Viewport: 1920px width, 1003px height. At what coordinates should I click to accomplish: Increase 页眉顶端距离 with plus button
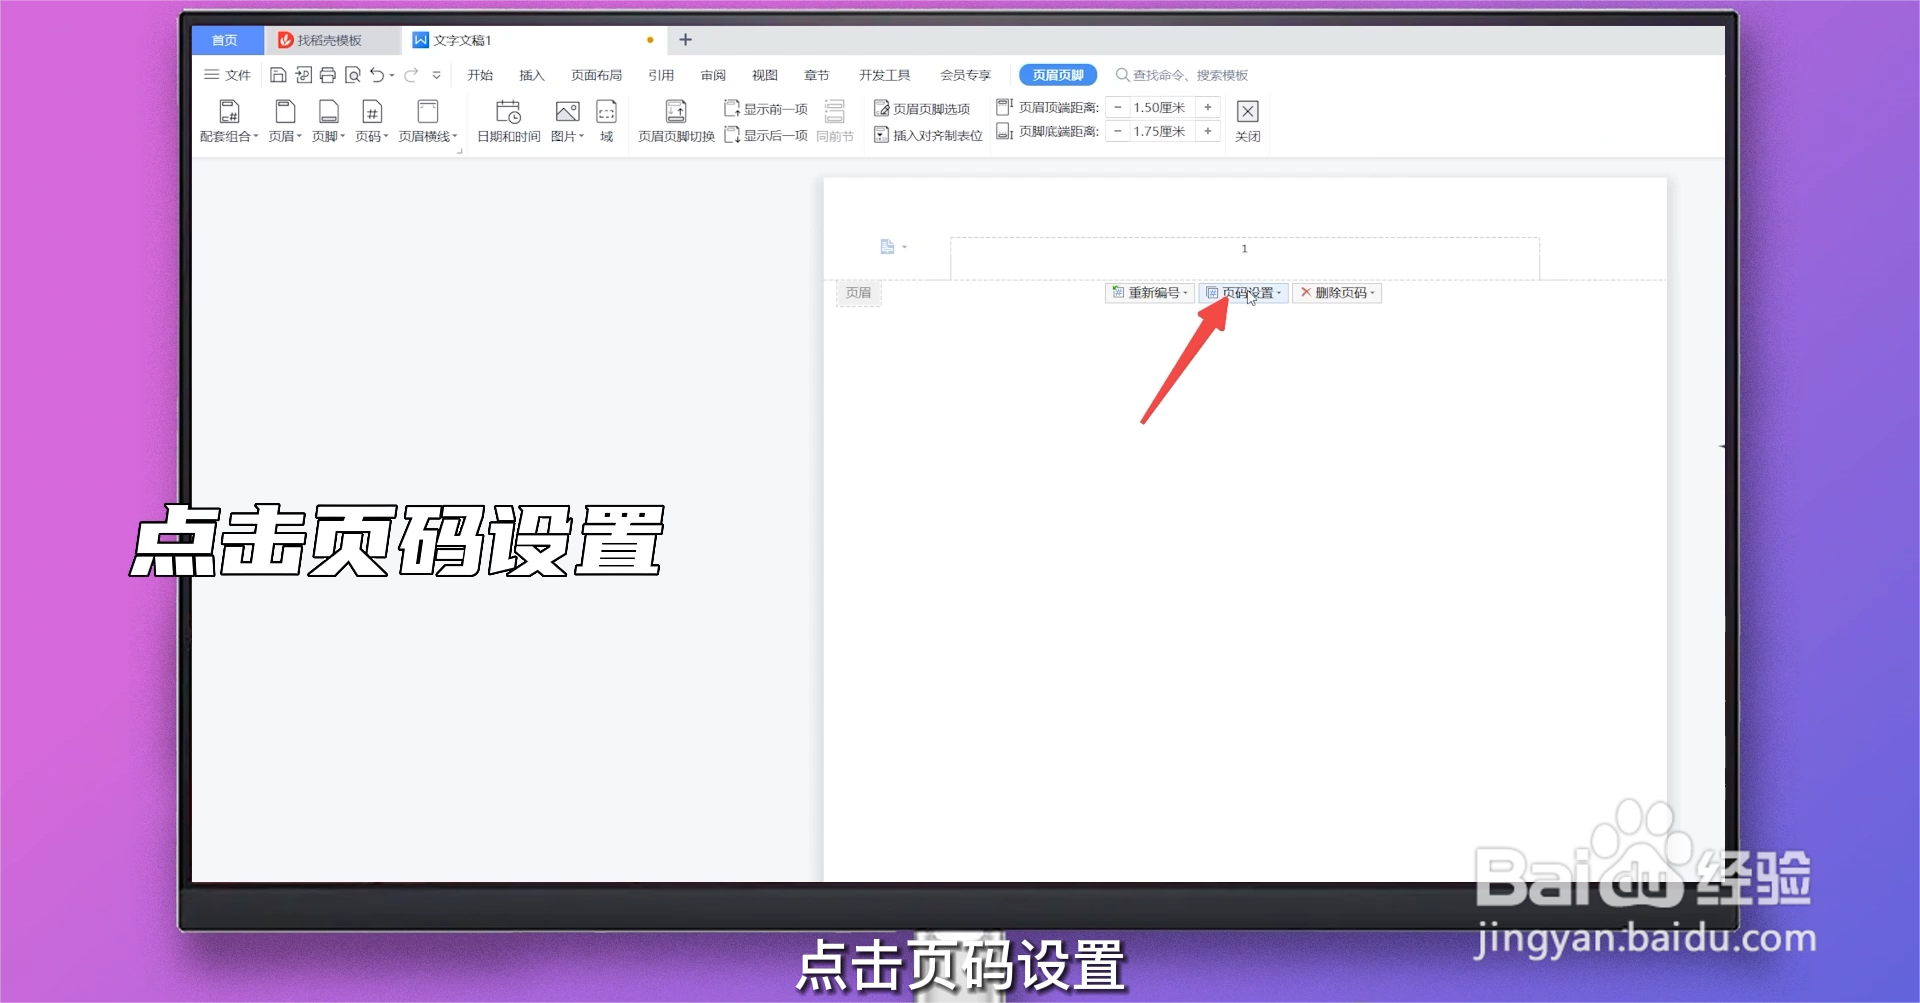(1208, 107)
